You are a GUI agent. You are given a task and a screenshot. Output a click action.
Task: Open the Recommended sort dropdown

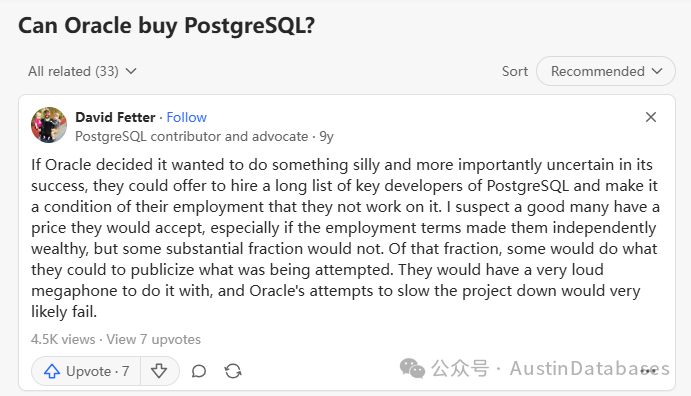(x=606, y=71)
